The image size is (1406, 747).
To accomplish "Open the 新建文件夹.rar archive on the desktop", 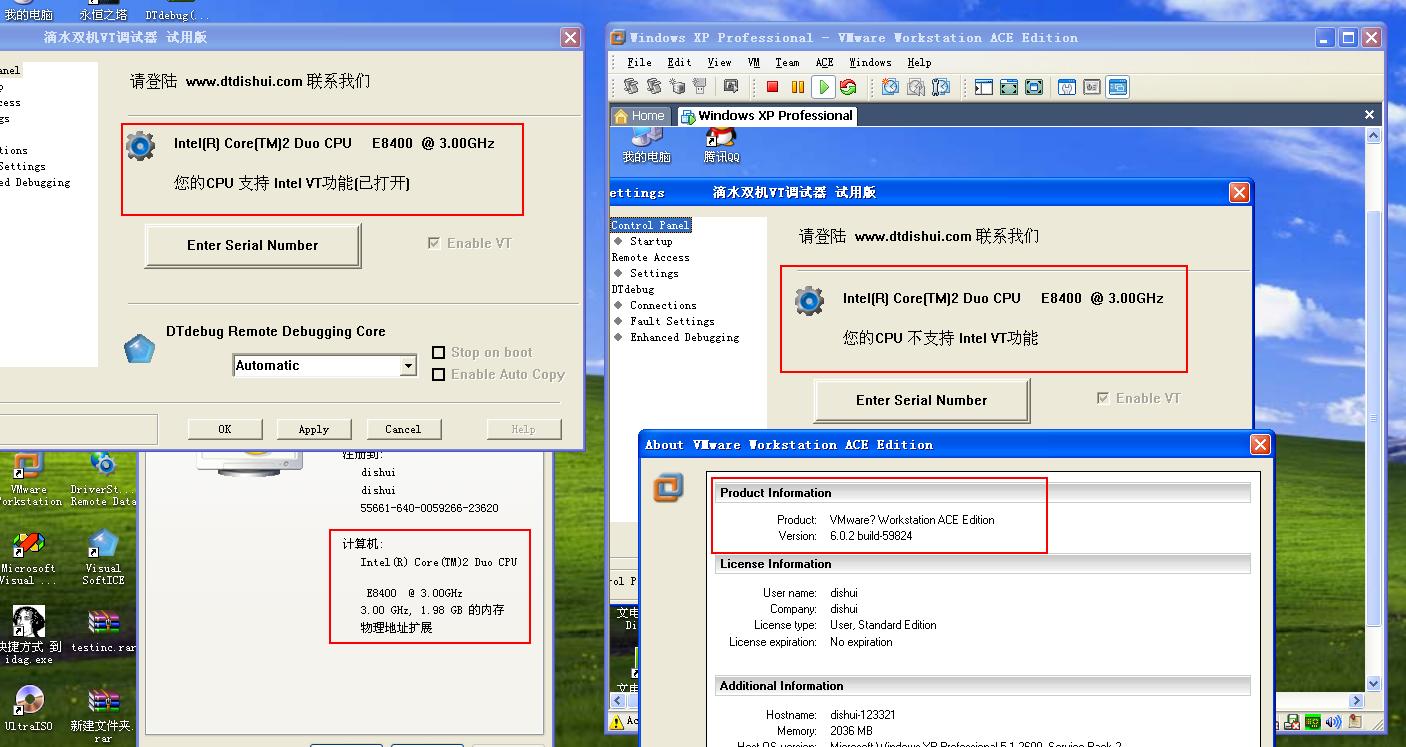I will click(103, 715).
